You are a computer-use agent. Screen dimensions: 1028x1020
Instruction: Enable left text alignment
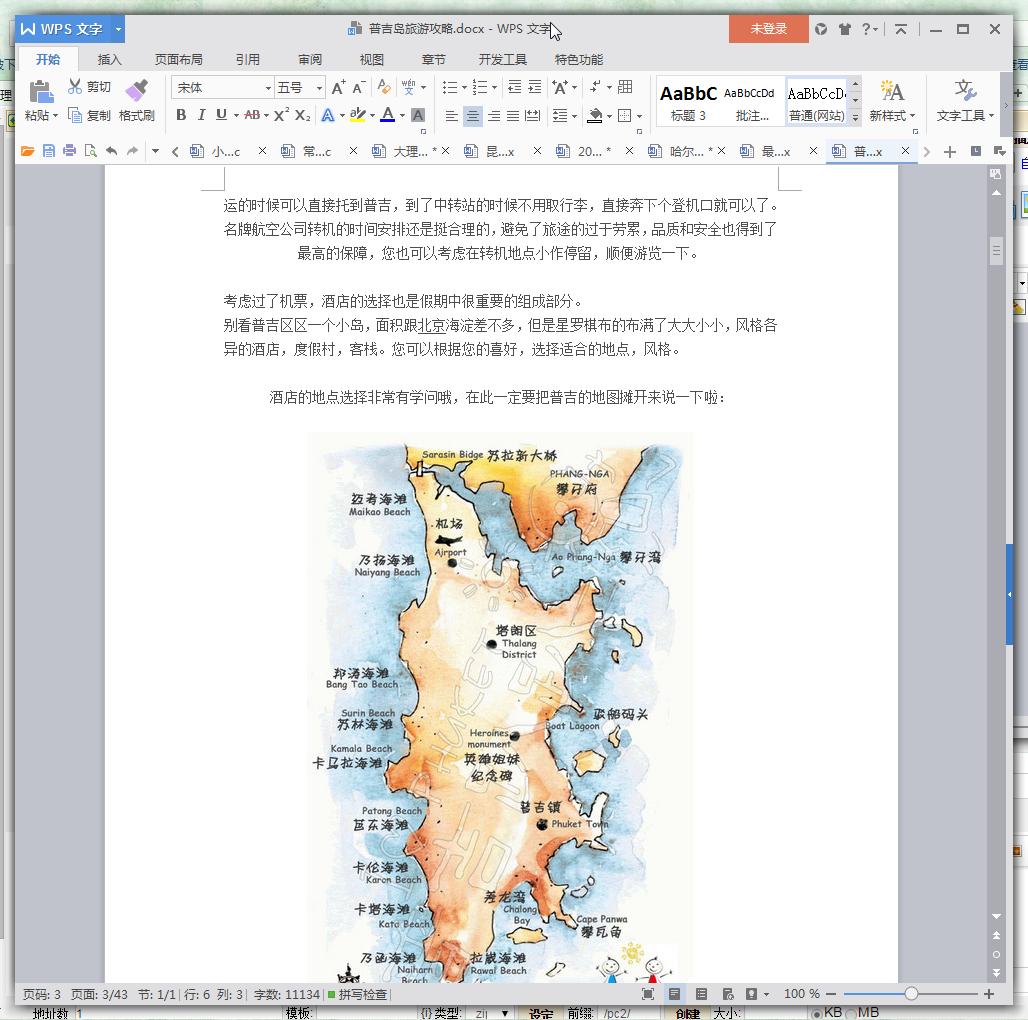[x=452, y=116]
